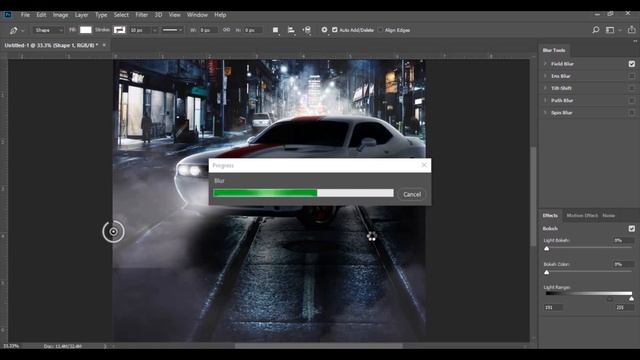Click the Photoshop logo icon
This screenshot has height=360, width=640.
pyautogui.click(x=8, y=15)
